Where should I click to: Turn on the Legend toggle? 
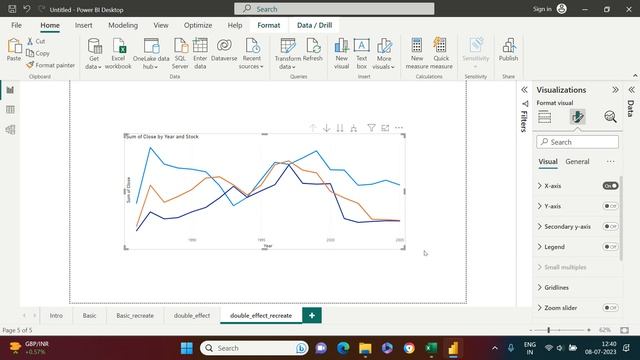coord(610,247)
